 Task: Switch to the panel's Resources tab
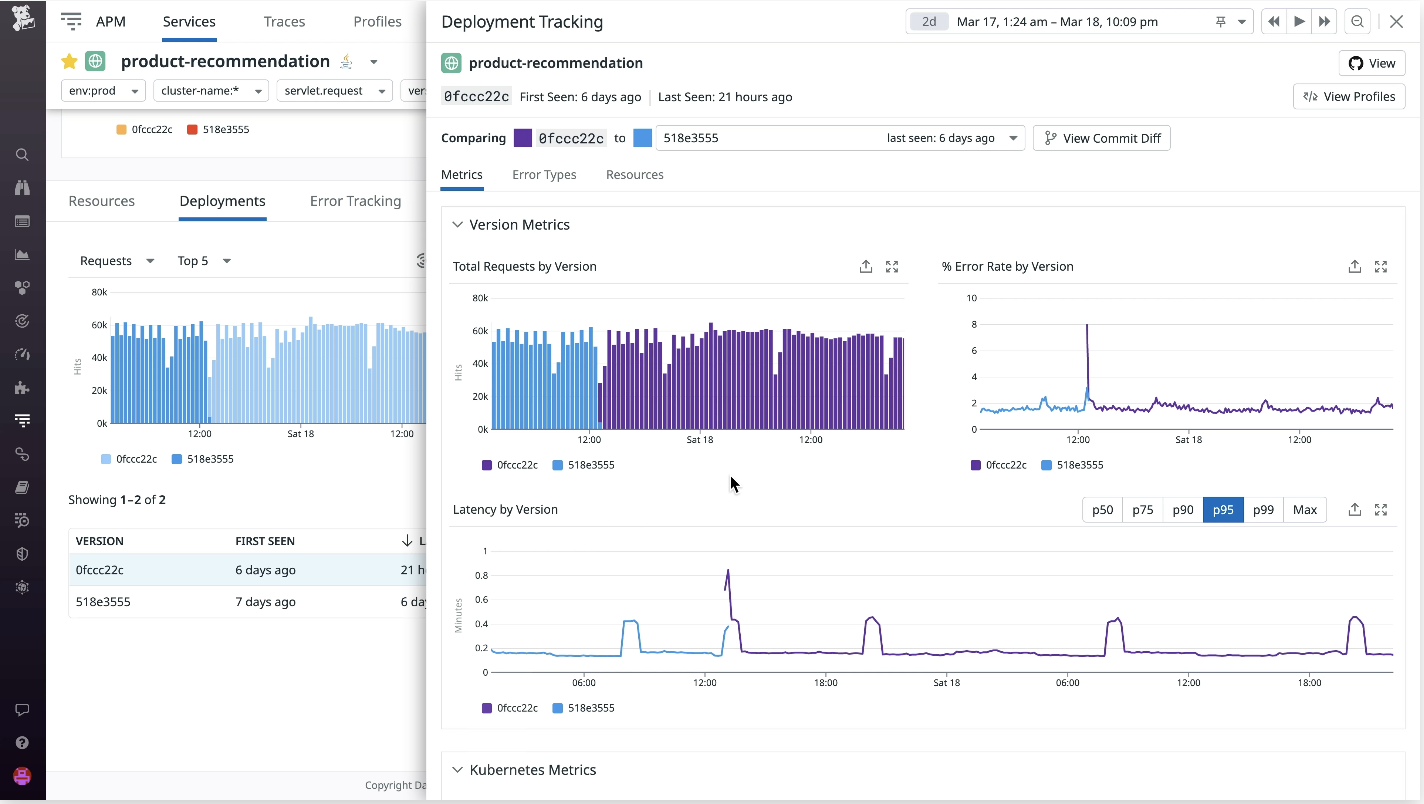[635, 174]
